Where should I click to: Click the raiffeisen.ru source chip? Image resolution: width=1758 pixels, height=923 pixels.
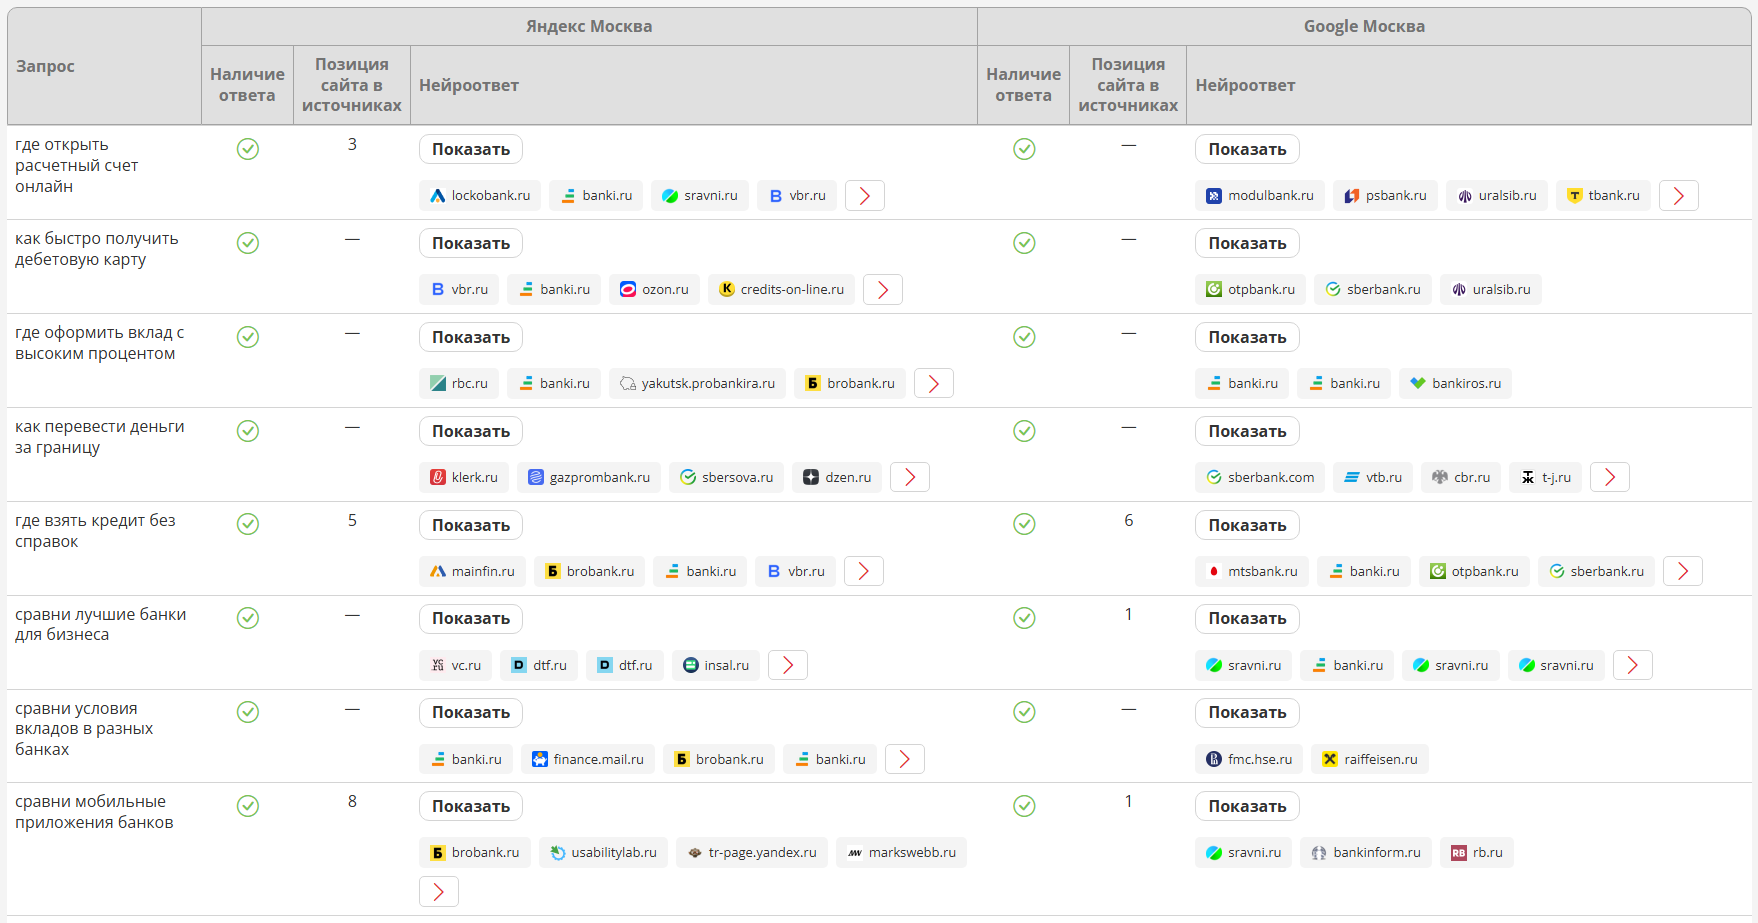tap(1369, 760)
